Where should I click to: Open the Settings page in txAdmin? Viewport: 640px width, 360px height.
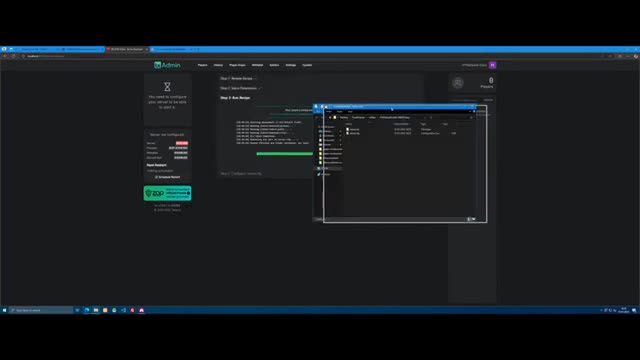coord(291,65)
